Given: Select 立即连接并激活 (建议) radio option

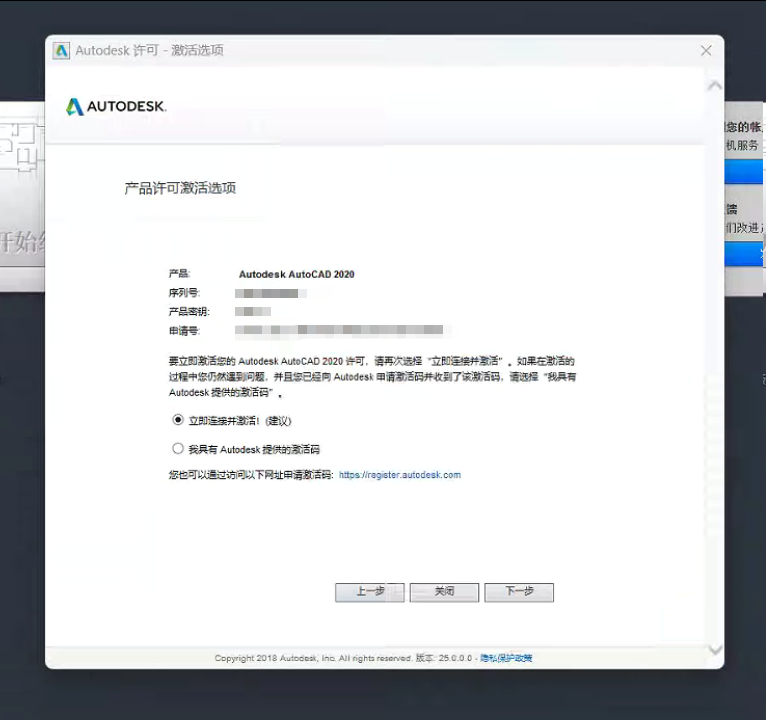Looking at the screenshot, I should coord(178,420).
